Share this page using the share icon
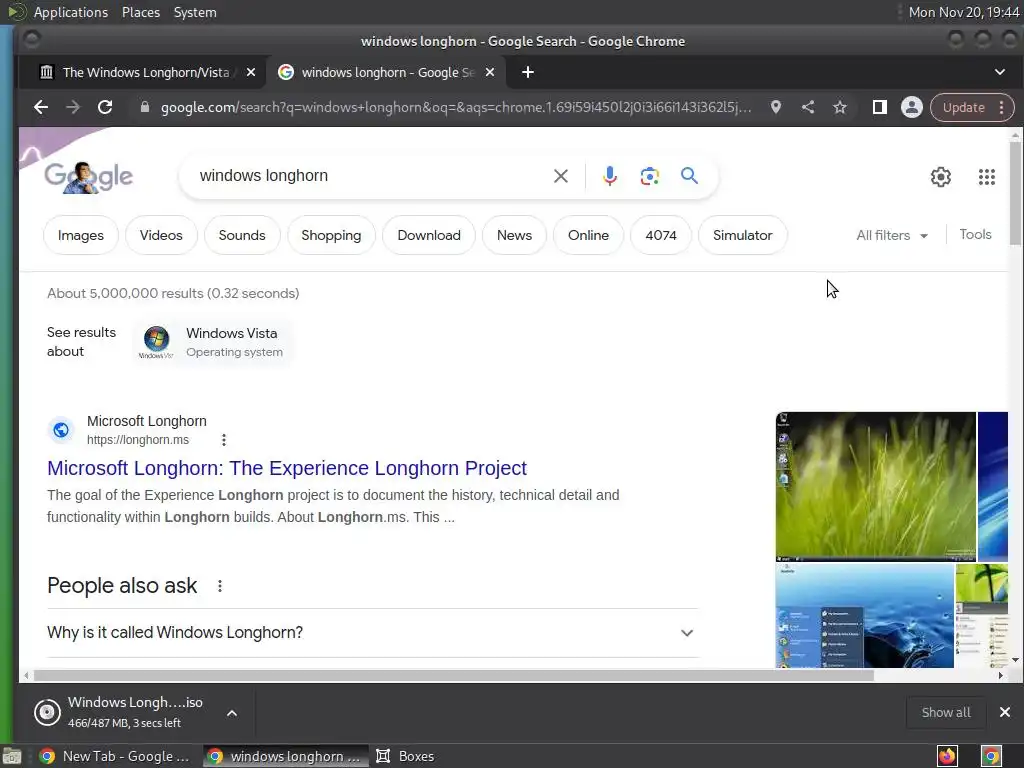The width and height of the screenshot is (1024, 768). click(x=808, y=107)
